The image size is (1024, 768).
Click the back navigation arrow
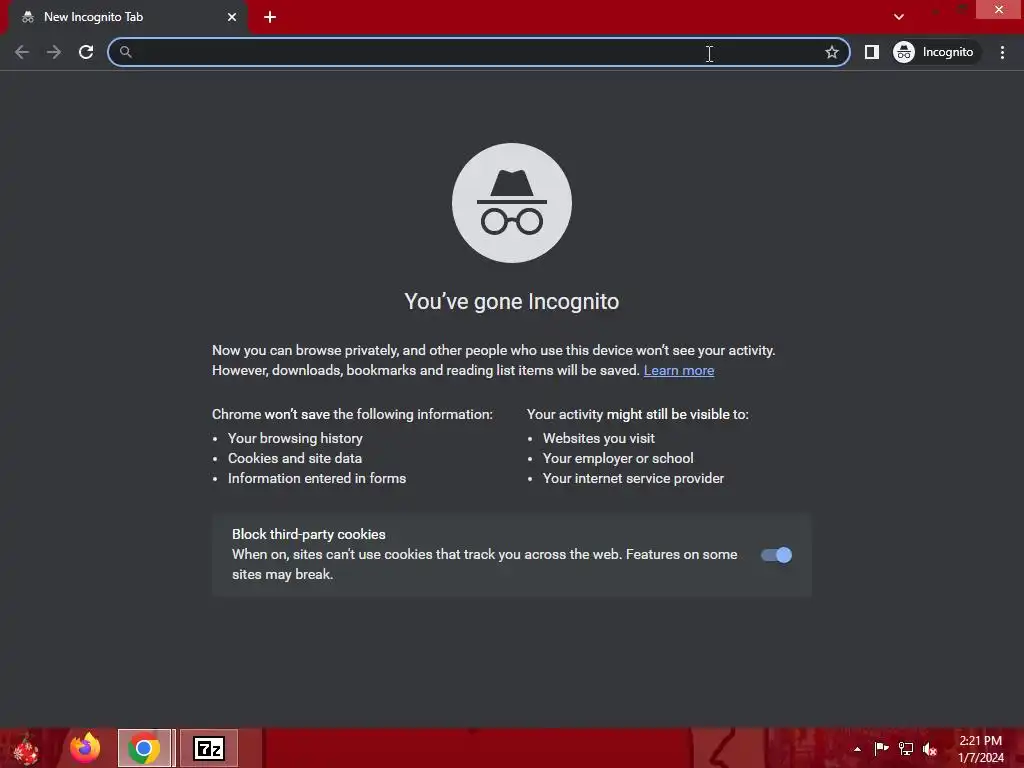[22, 52]
